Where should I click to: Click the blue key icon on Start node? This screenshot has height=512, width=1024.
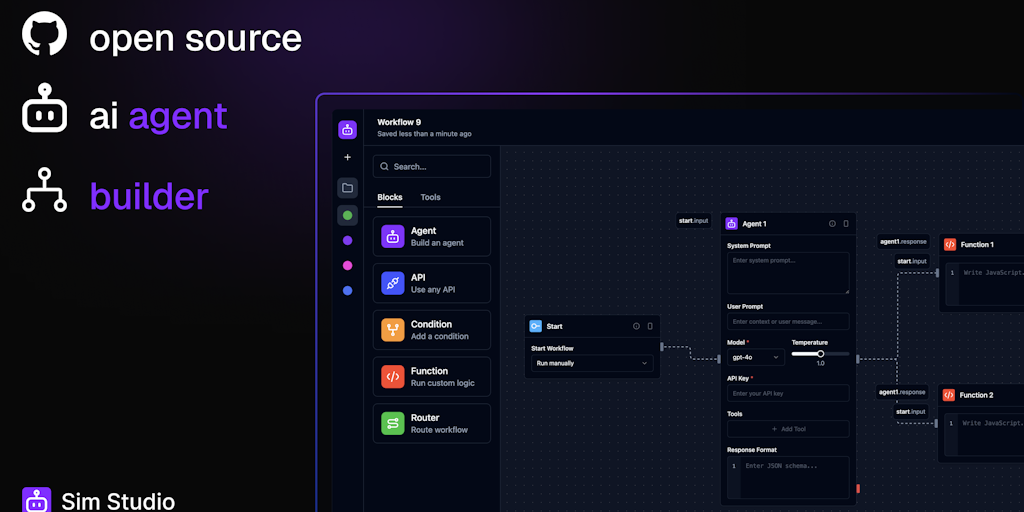click(536, 326)
